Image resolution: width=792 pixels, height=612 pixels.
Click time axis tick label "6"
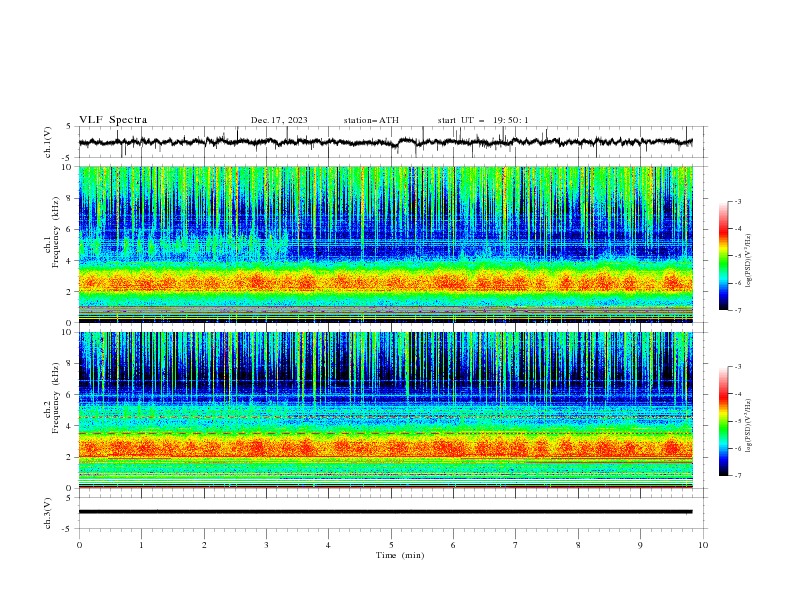pyautogui.click(x=453, y=545)
